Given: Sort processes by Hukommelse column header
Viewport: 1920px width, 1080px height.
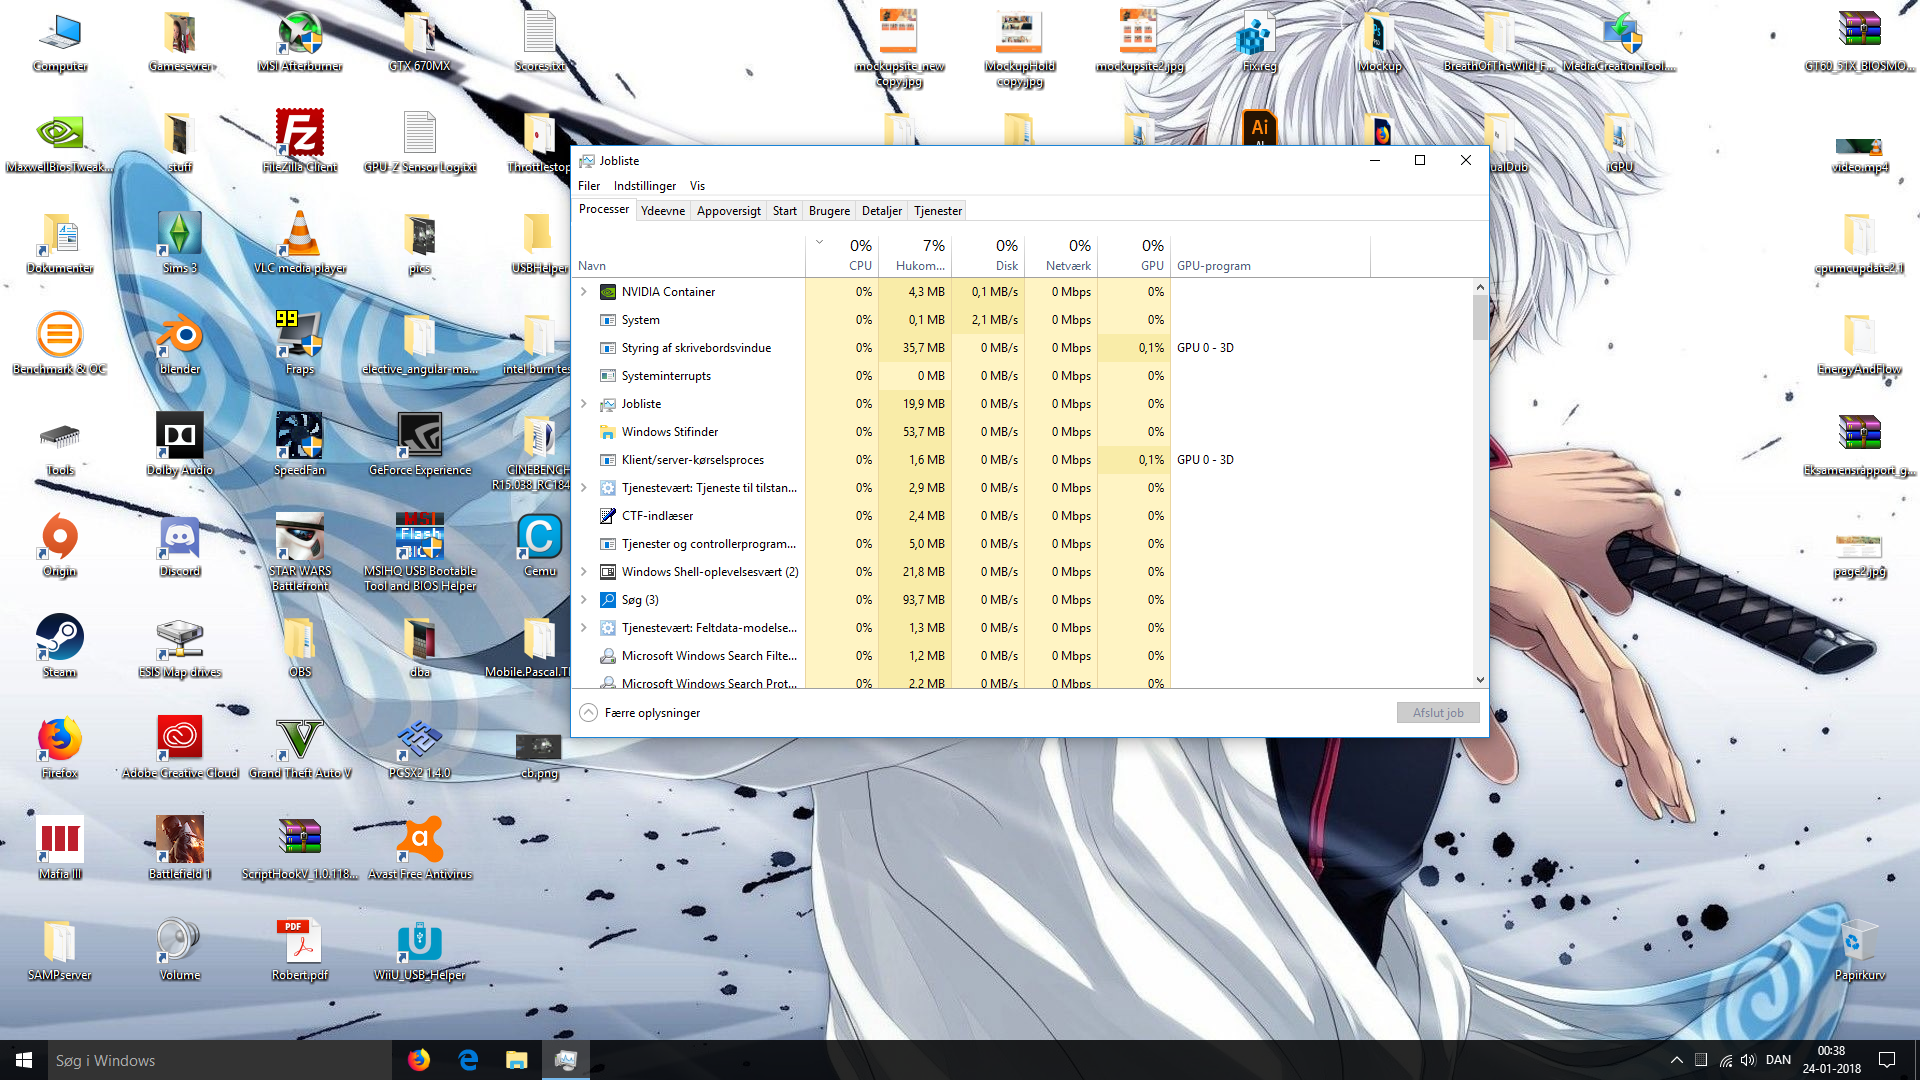Looking at the screenshot, I should click(x=915, y=256).
